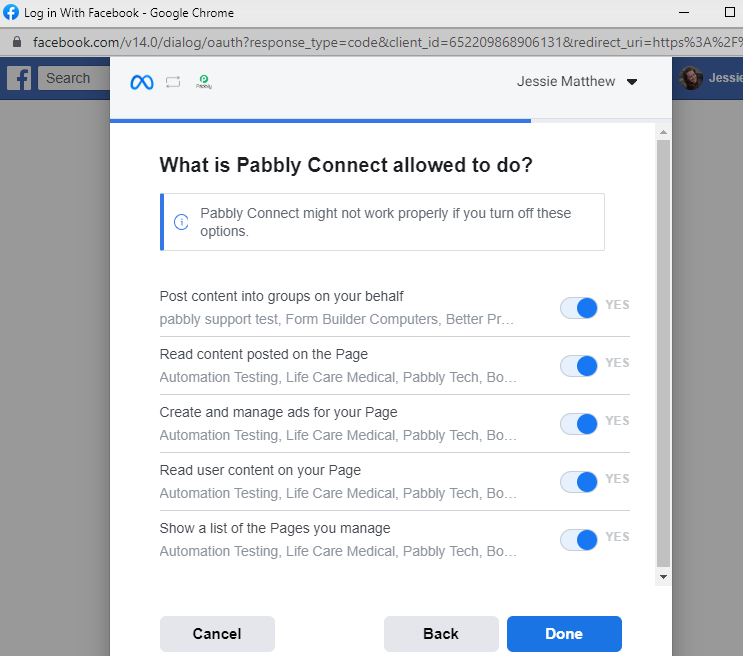
Task: Open the Jessie Matthew account dropdown
Action: (x=577, y=82)
